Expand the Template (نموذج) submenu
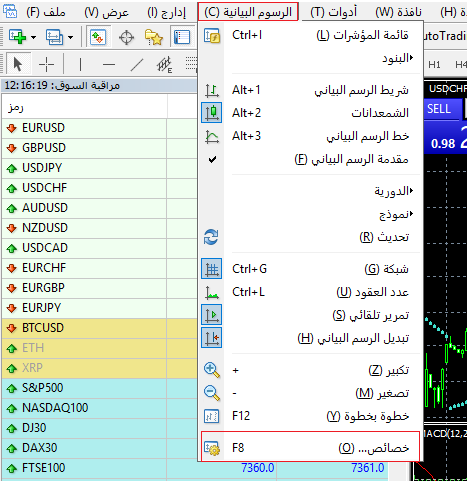The image size is (467, 481). click(311, 214)
